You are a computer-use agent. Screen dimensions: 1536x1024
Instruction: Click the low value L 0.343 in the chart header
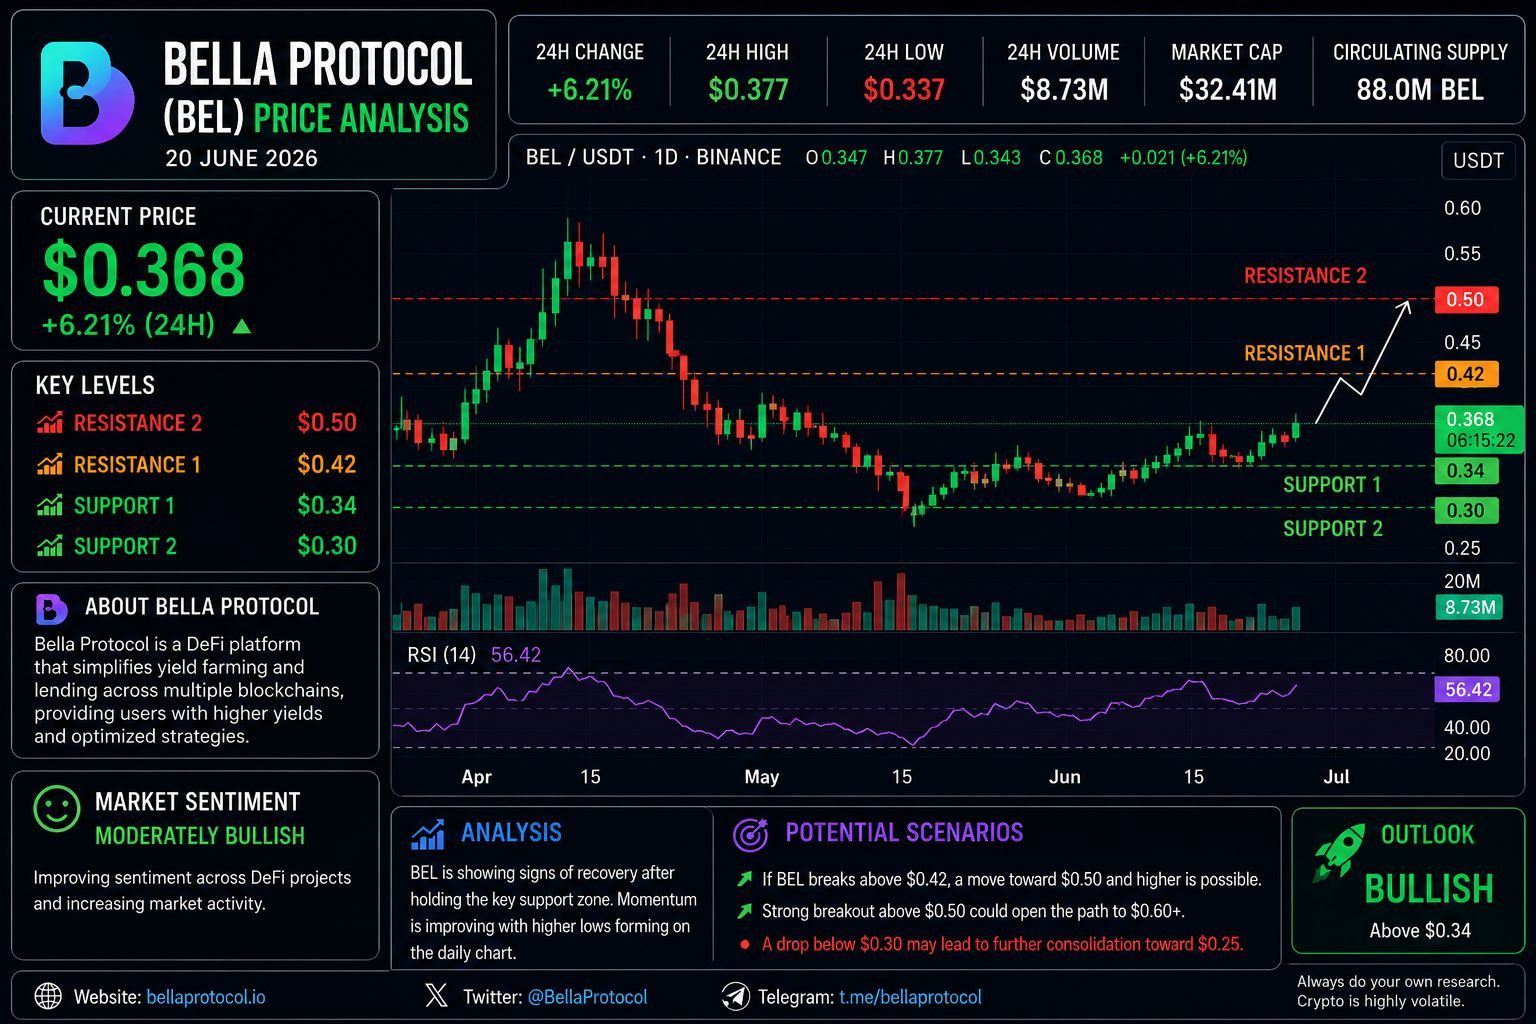pyautogui.click(x=990, y=158)
